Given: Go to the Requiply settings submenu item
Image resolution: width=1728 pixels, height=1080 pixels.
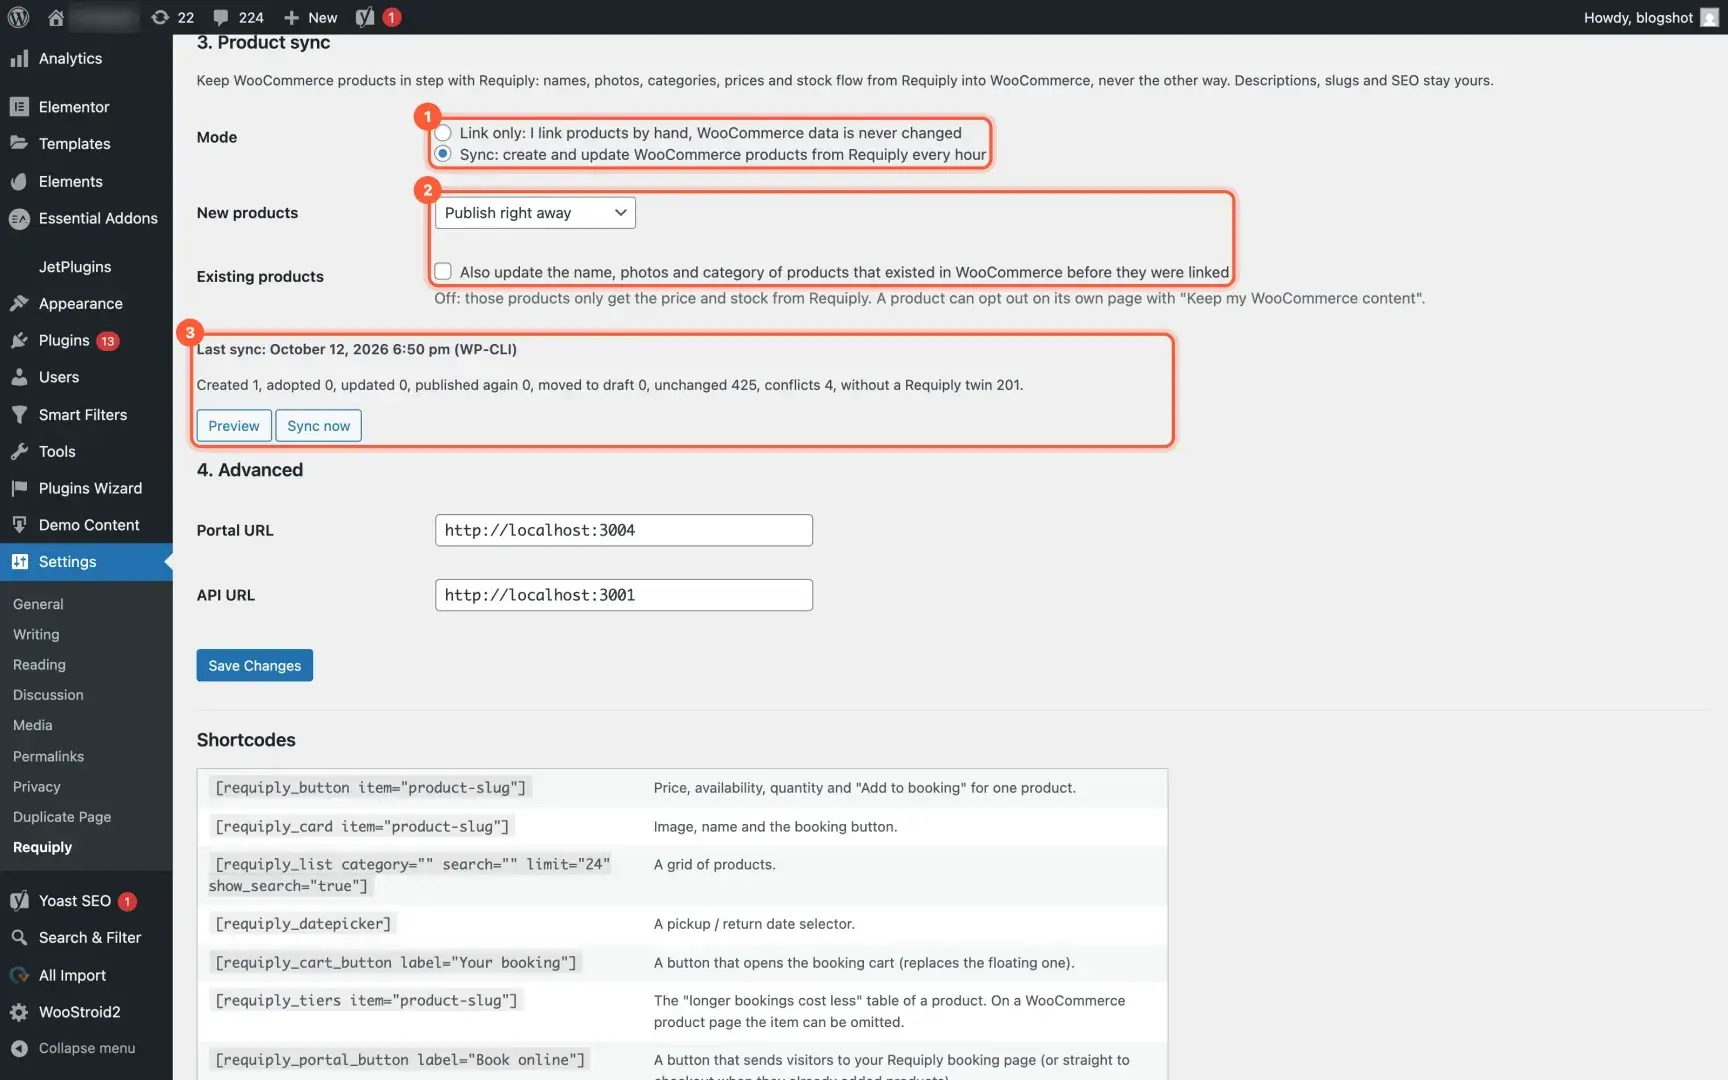Looking at the screenshot, I should (x=42, y=847).
